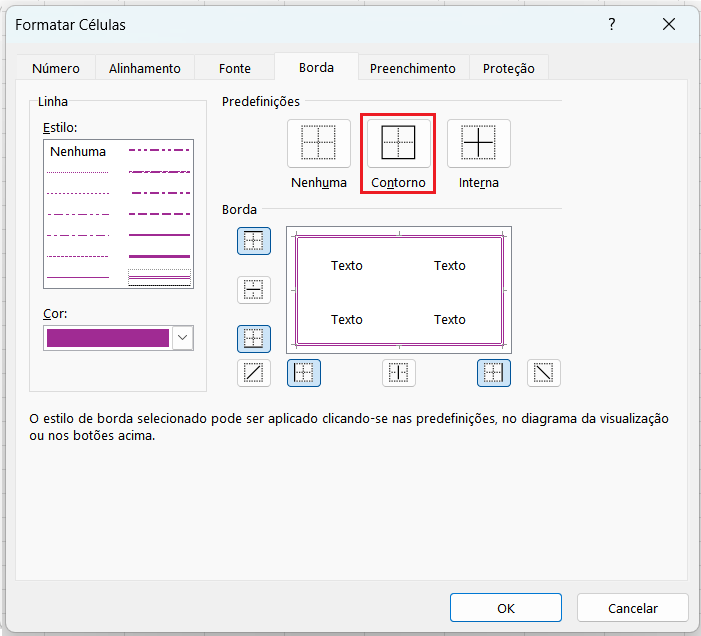Choose the Interna inside borders preset
701x636 pixels.
(478, 143)
